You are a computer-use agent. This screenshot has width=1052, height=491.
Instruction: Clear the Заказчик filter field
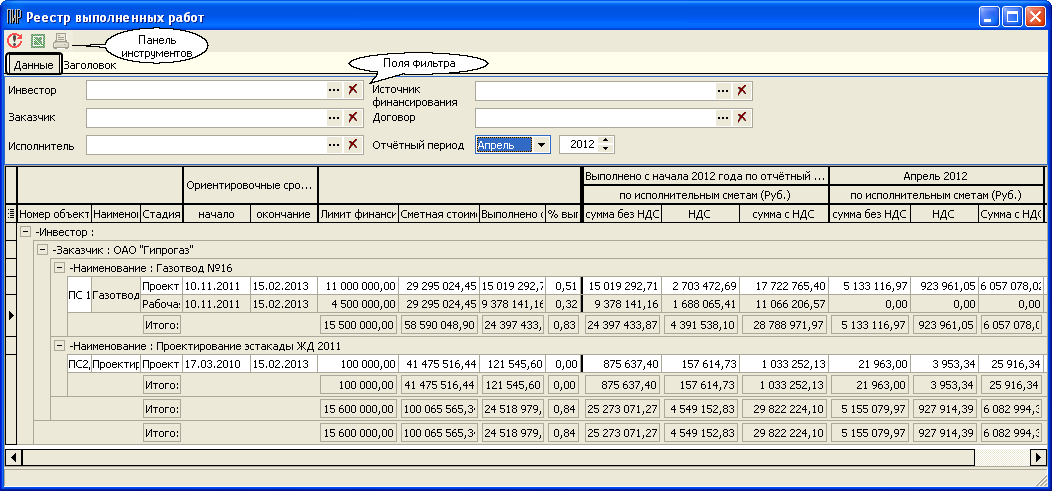click(352, 118)
